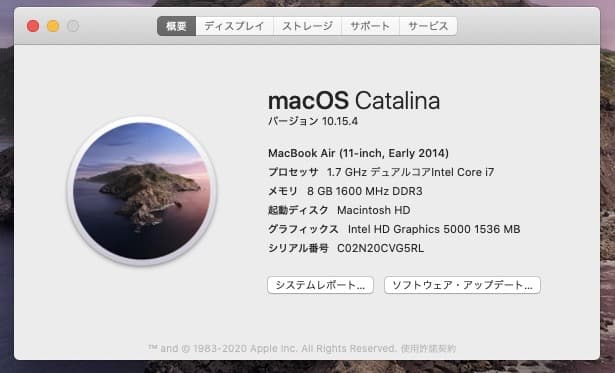
Task: Close the window with red button
Action: coord(33,26)
